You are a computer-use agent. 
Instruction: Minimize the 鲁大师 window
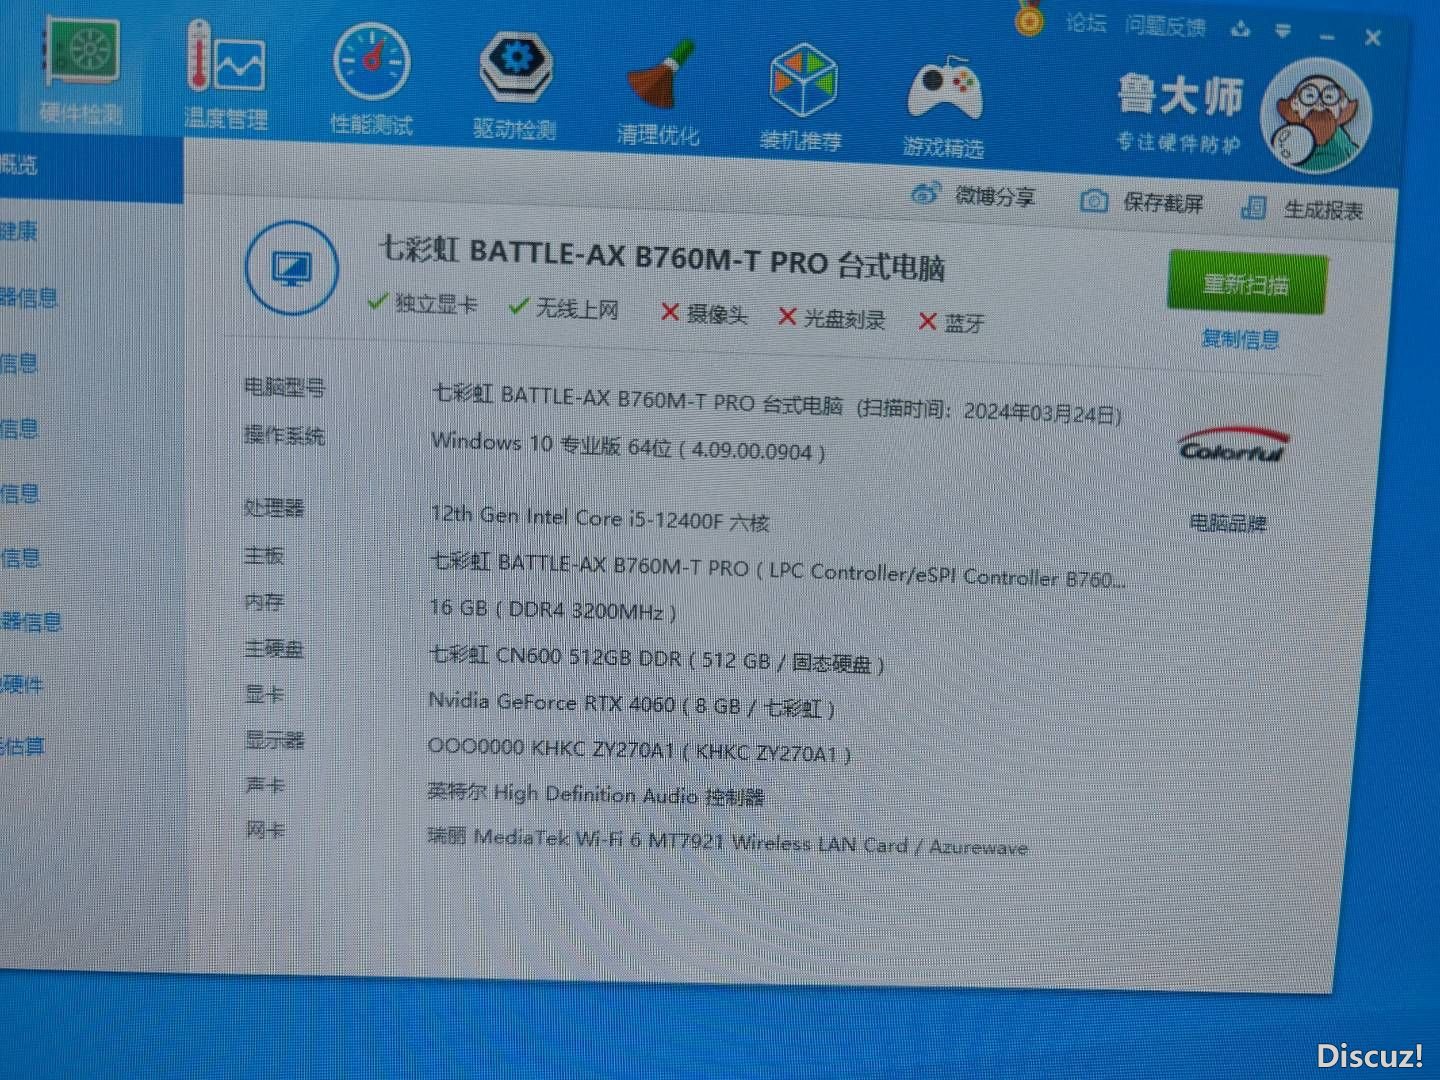[1327, 36]
